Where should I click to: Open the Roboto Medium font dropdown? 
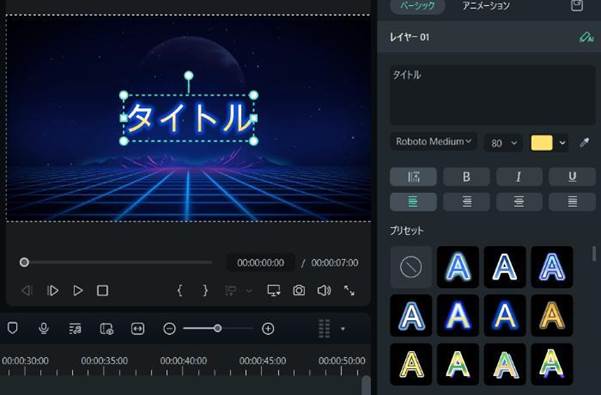(x=433, y=142)
